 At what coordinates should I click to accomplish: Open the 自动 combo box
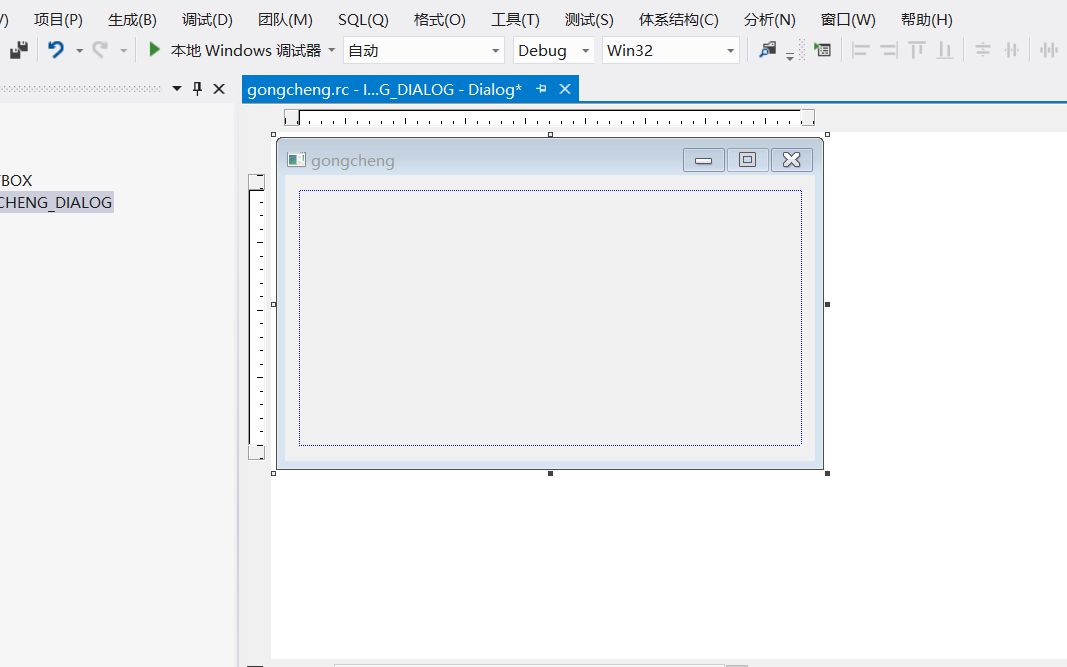(x=423, y=50)
